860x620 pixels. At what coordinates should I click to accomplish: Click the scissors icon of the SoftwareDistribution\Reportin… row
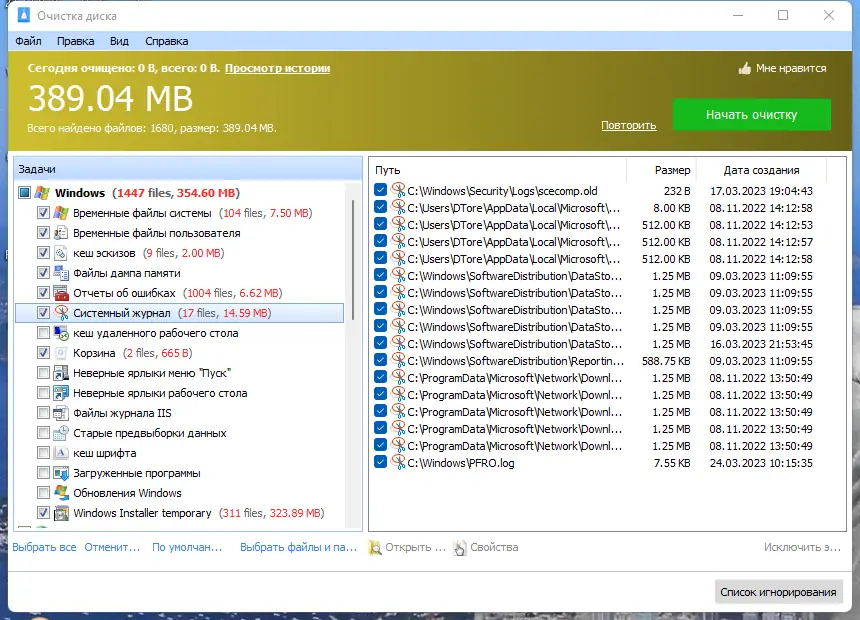pyautogui.click(x=398, y=360)
